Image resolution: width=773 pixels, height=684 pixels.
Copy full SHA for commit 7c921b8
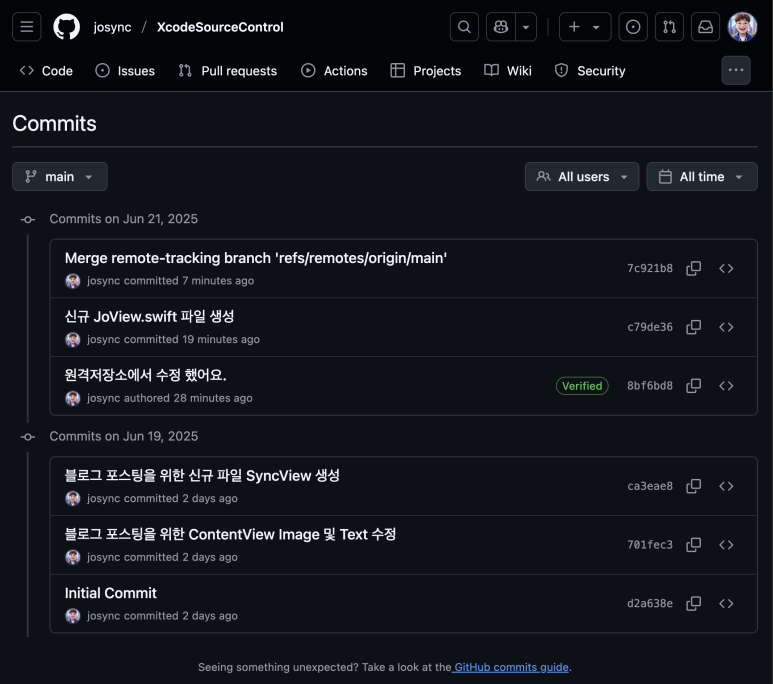click(x=694, y=268)
